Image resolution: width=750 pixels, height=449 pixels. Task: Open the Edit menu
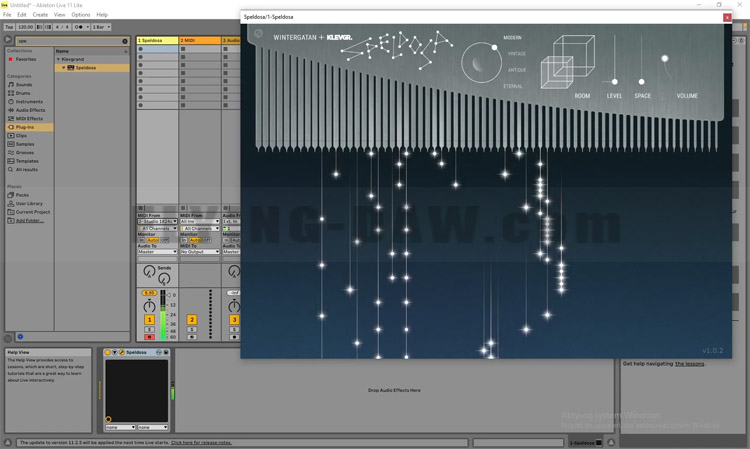click(22, 15)
